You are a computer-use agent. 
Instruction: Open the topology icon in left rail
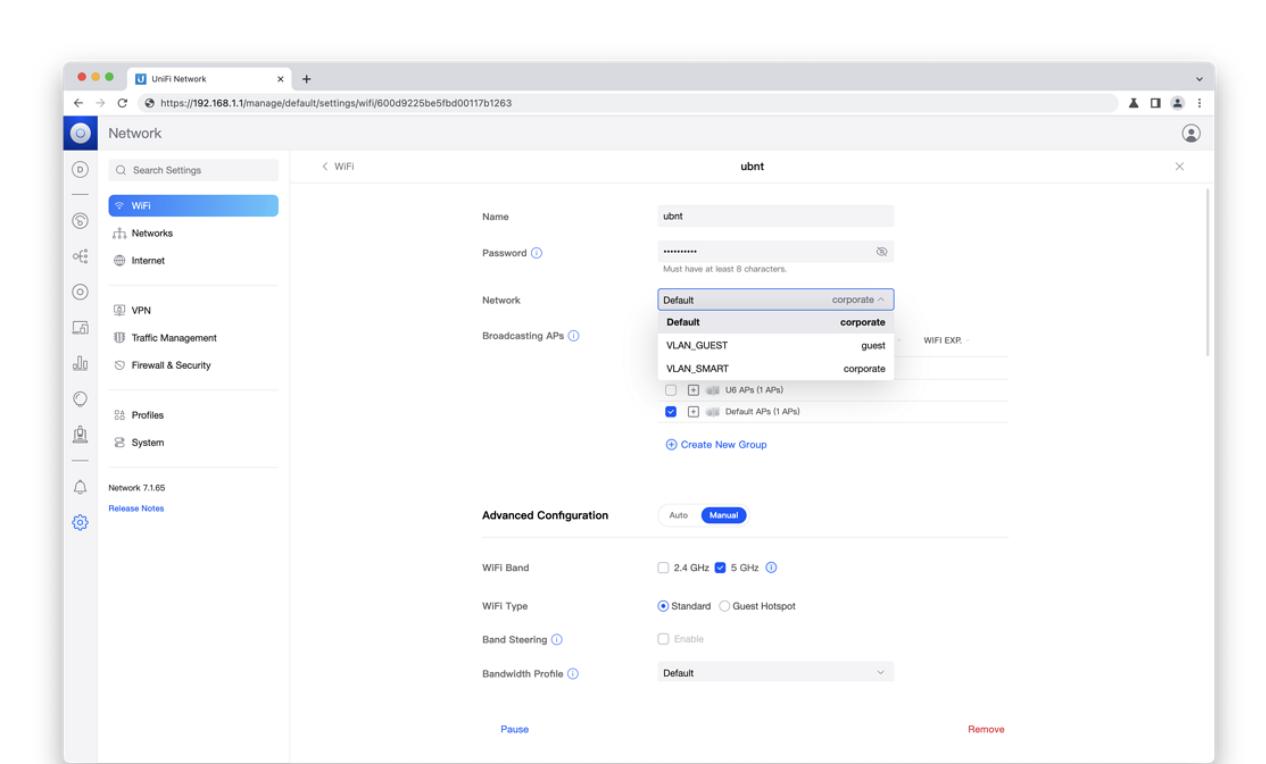pos(80,255)
